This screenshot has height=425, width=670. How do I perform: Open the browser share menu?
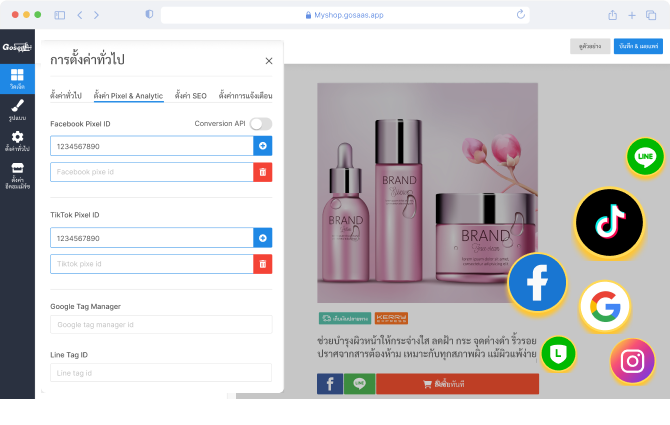[x=613, y=15]
